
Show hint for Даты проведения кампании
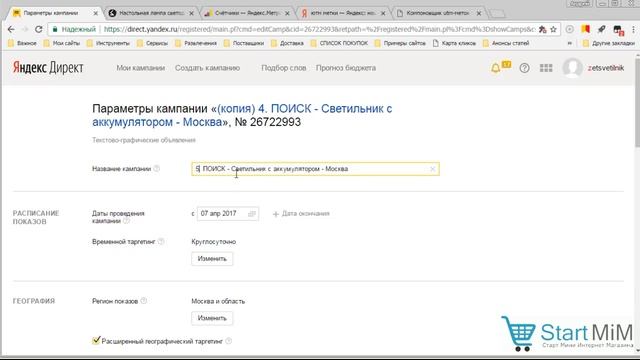[127, 221]
